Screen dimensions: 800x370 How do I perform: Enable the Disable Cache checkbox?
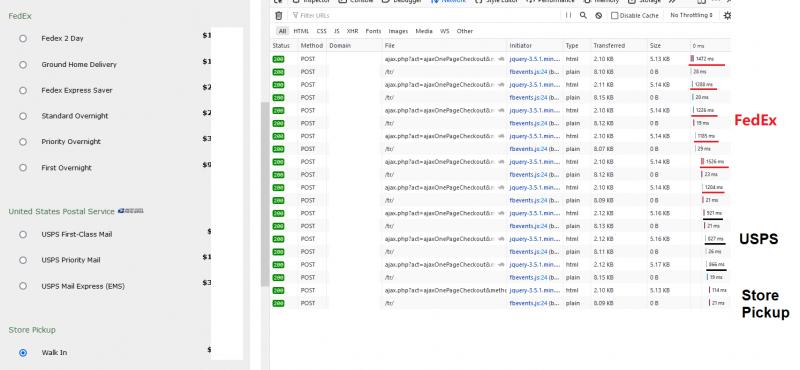614,16
